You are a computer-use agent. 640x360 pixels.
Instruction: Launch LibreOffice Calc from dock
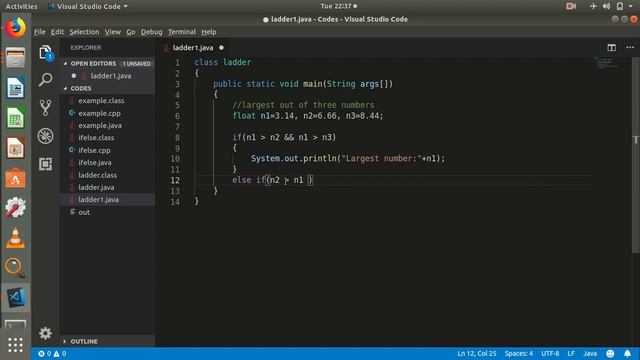pos(16,118)
